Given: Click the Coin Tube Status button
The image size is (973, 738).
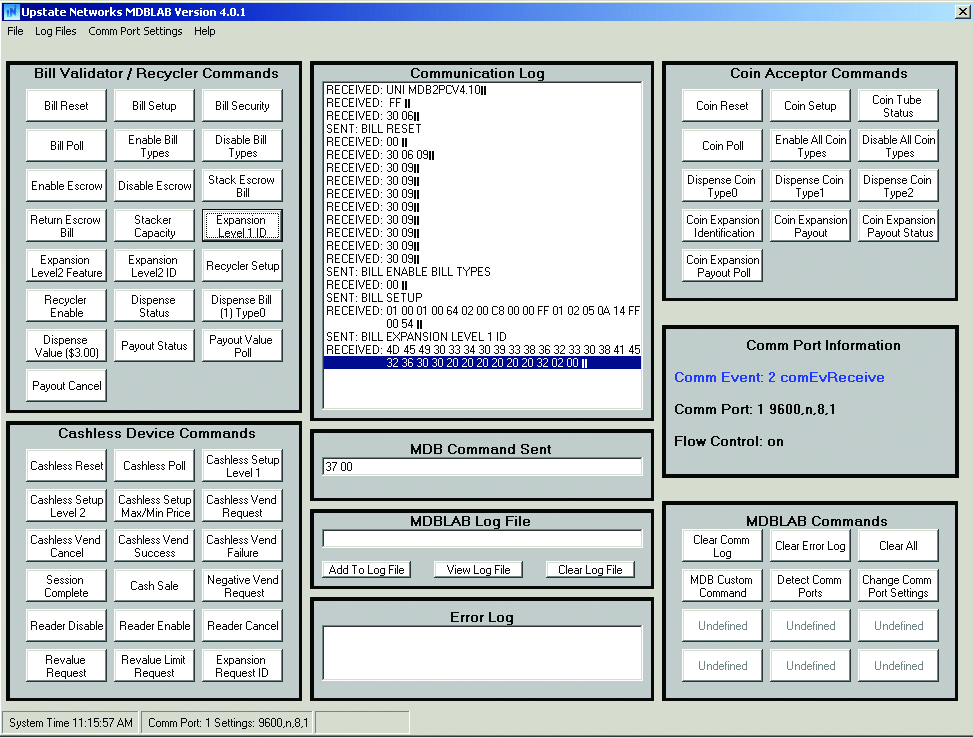Looking at the screenshot, I should click(x=898, y=106).
